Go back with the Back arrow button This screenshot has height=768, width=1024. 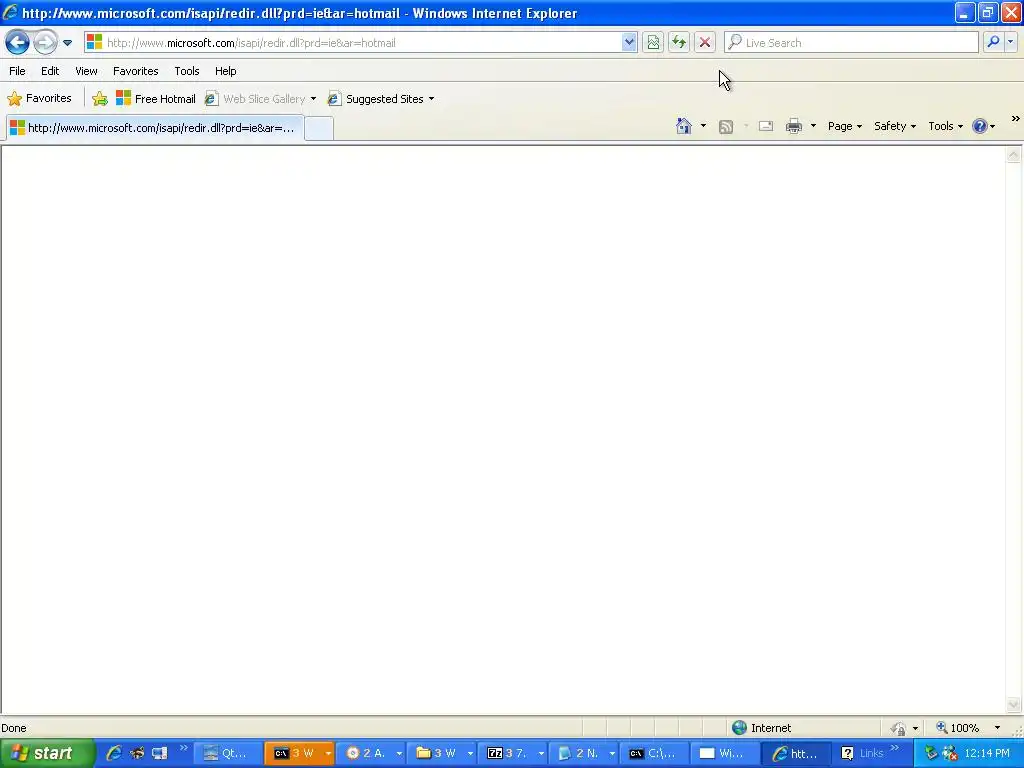17,42
